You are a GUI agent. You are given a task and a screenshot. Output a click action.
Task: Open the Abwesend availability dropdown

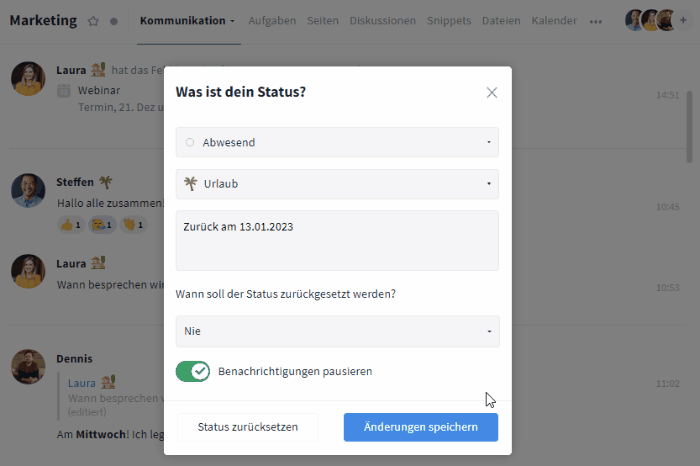point(337,142)
